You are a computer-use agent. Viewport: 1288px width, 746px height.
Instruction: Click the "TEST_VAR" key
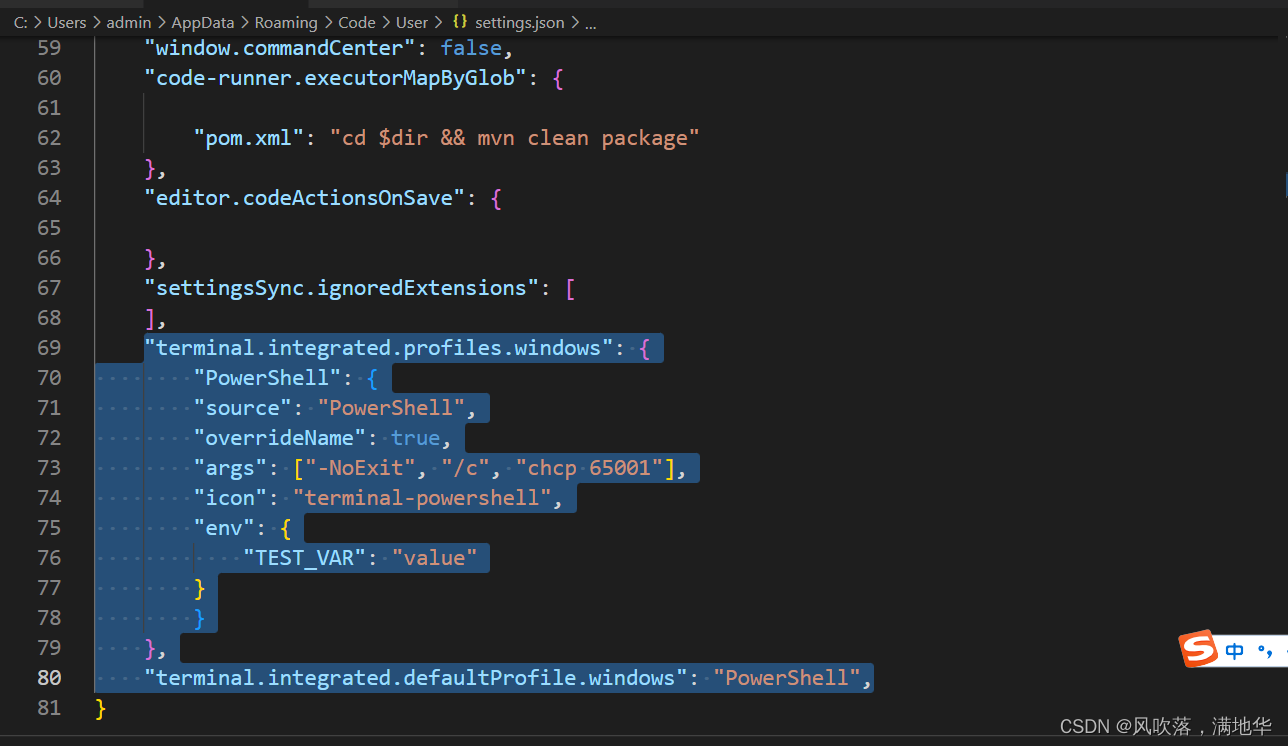[304, 558]
